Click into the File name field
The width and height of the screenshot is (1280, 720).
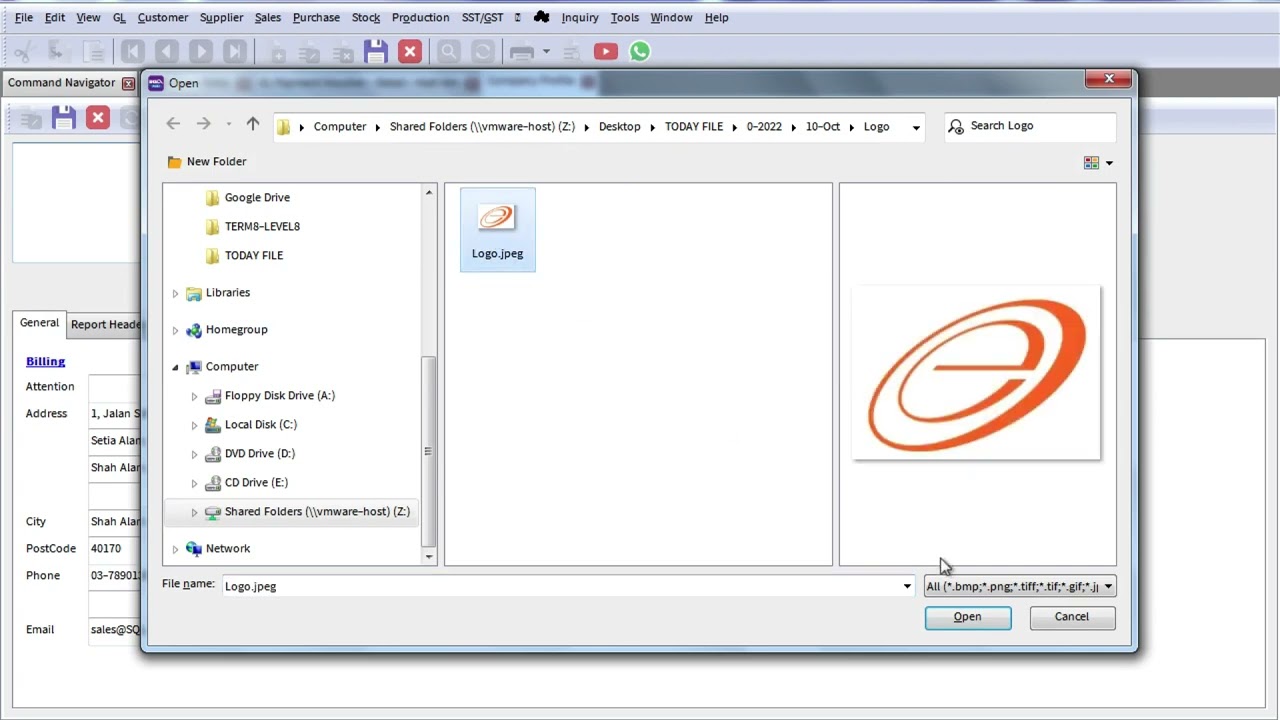[560, 587]
